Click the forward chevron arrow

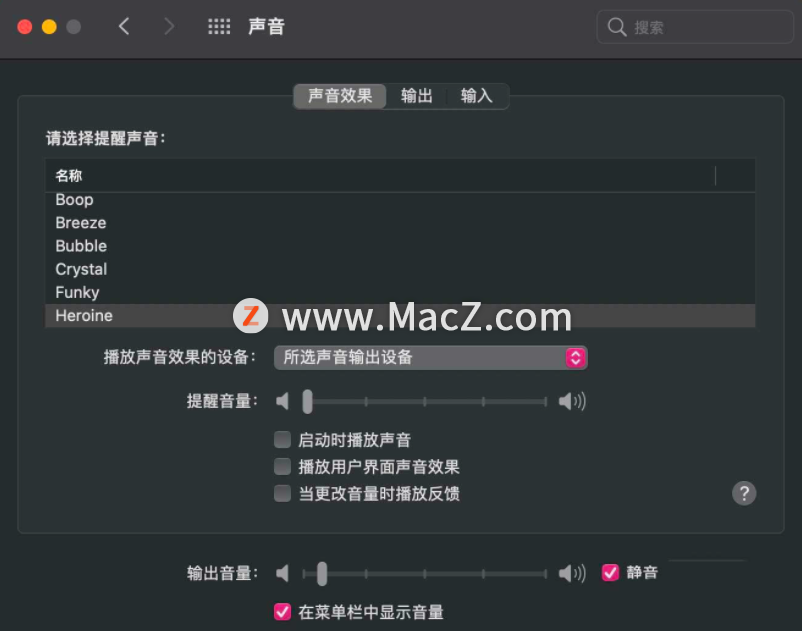pos(169,26)
